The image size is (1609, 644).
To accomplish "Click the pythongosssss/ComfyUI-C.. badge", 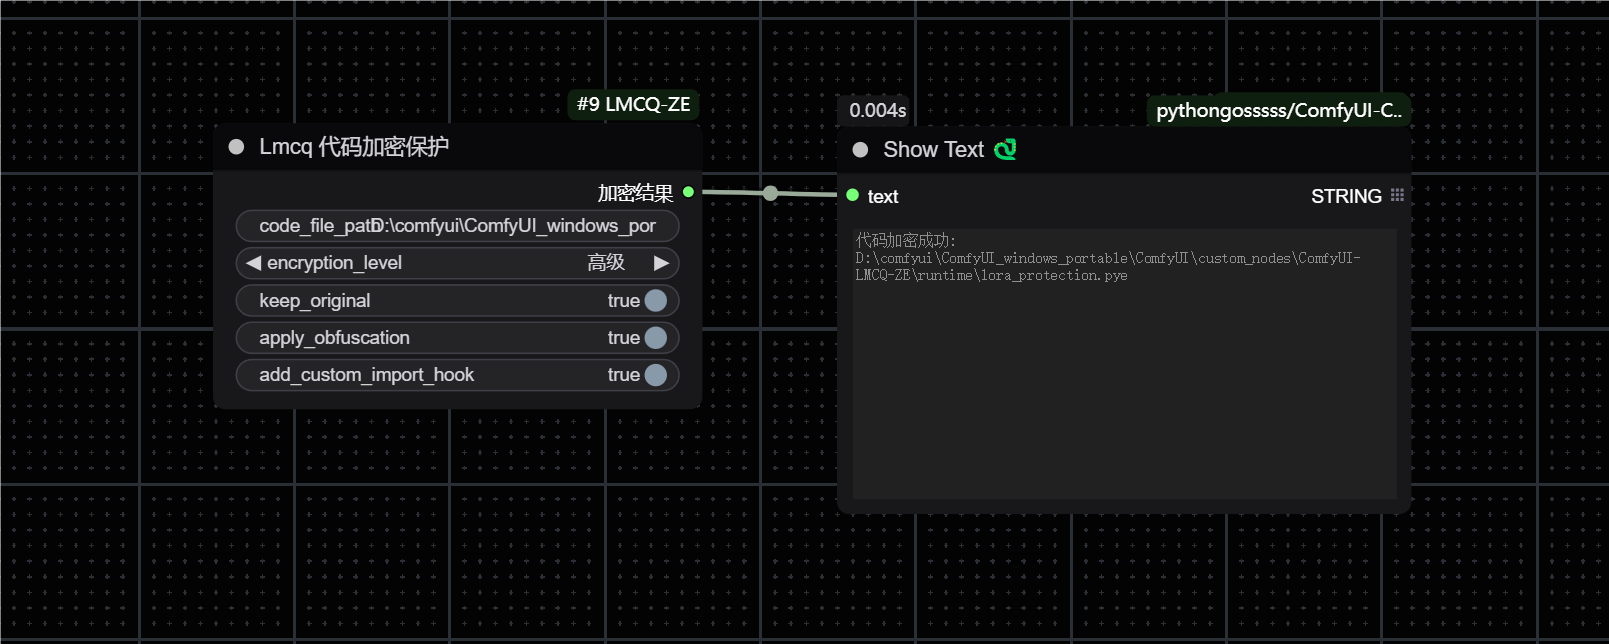I will pos(1279,110).
